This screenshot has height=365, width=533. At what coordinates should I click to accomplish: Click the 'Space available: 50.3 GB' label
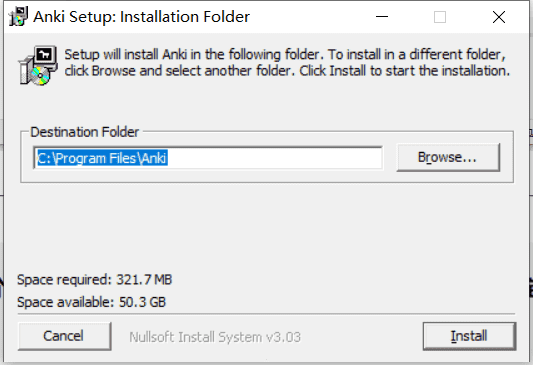[91, 302]
